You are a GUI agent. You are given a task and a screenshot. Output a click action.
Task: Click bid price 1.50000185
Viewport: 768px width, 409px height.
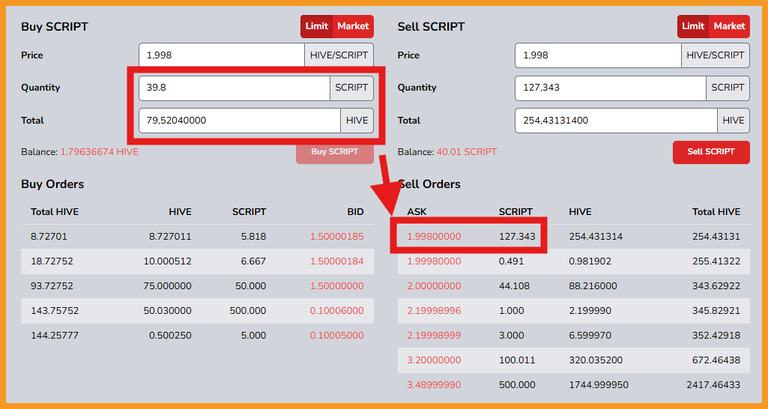coord(337,237)
